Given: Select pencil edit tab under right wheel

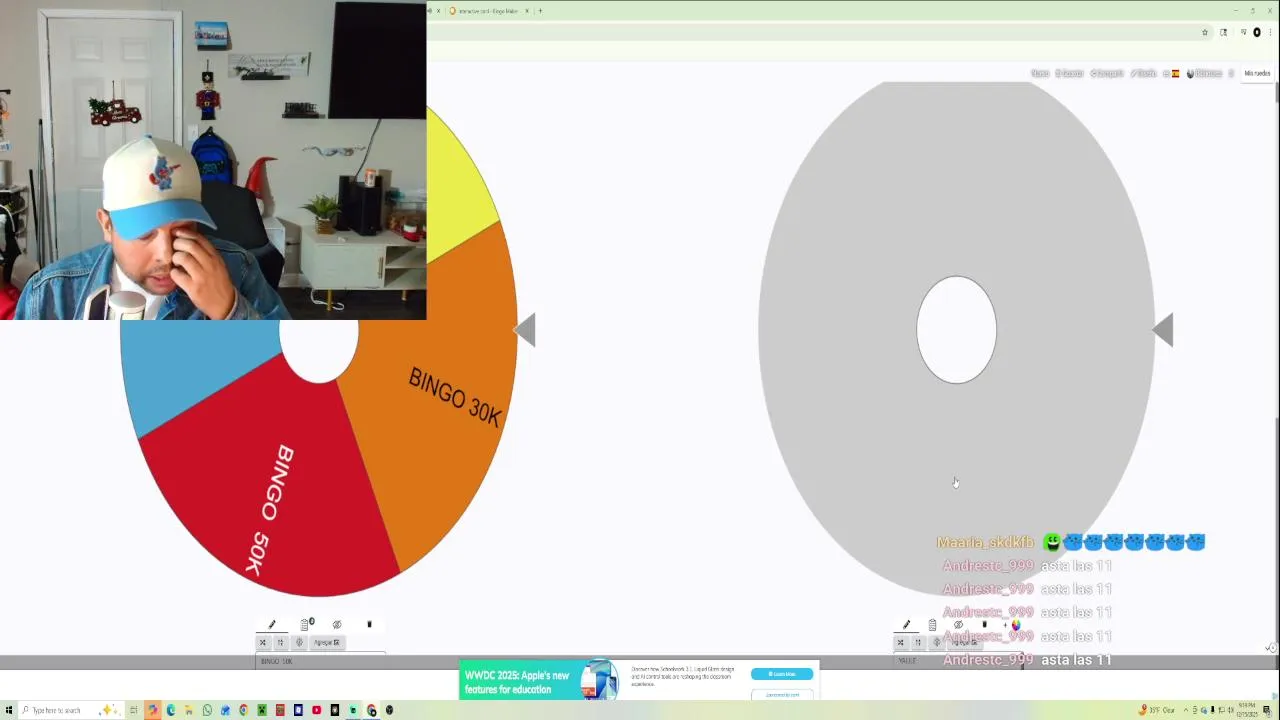Looking at the screenshot, I should (907, 626).
